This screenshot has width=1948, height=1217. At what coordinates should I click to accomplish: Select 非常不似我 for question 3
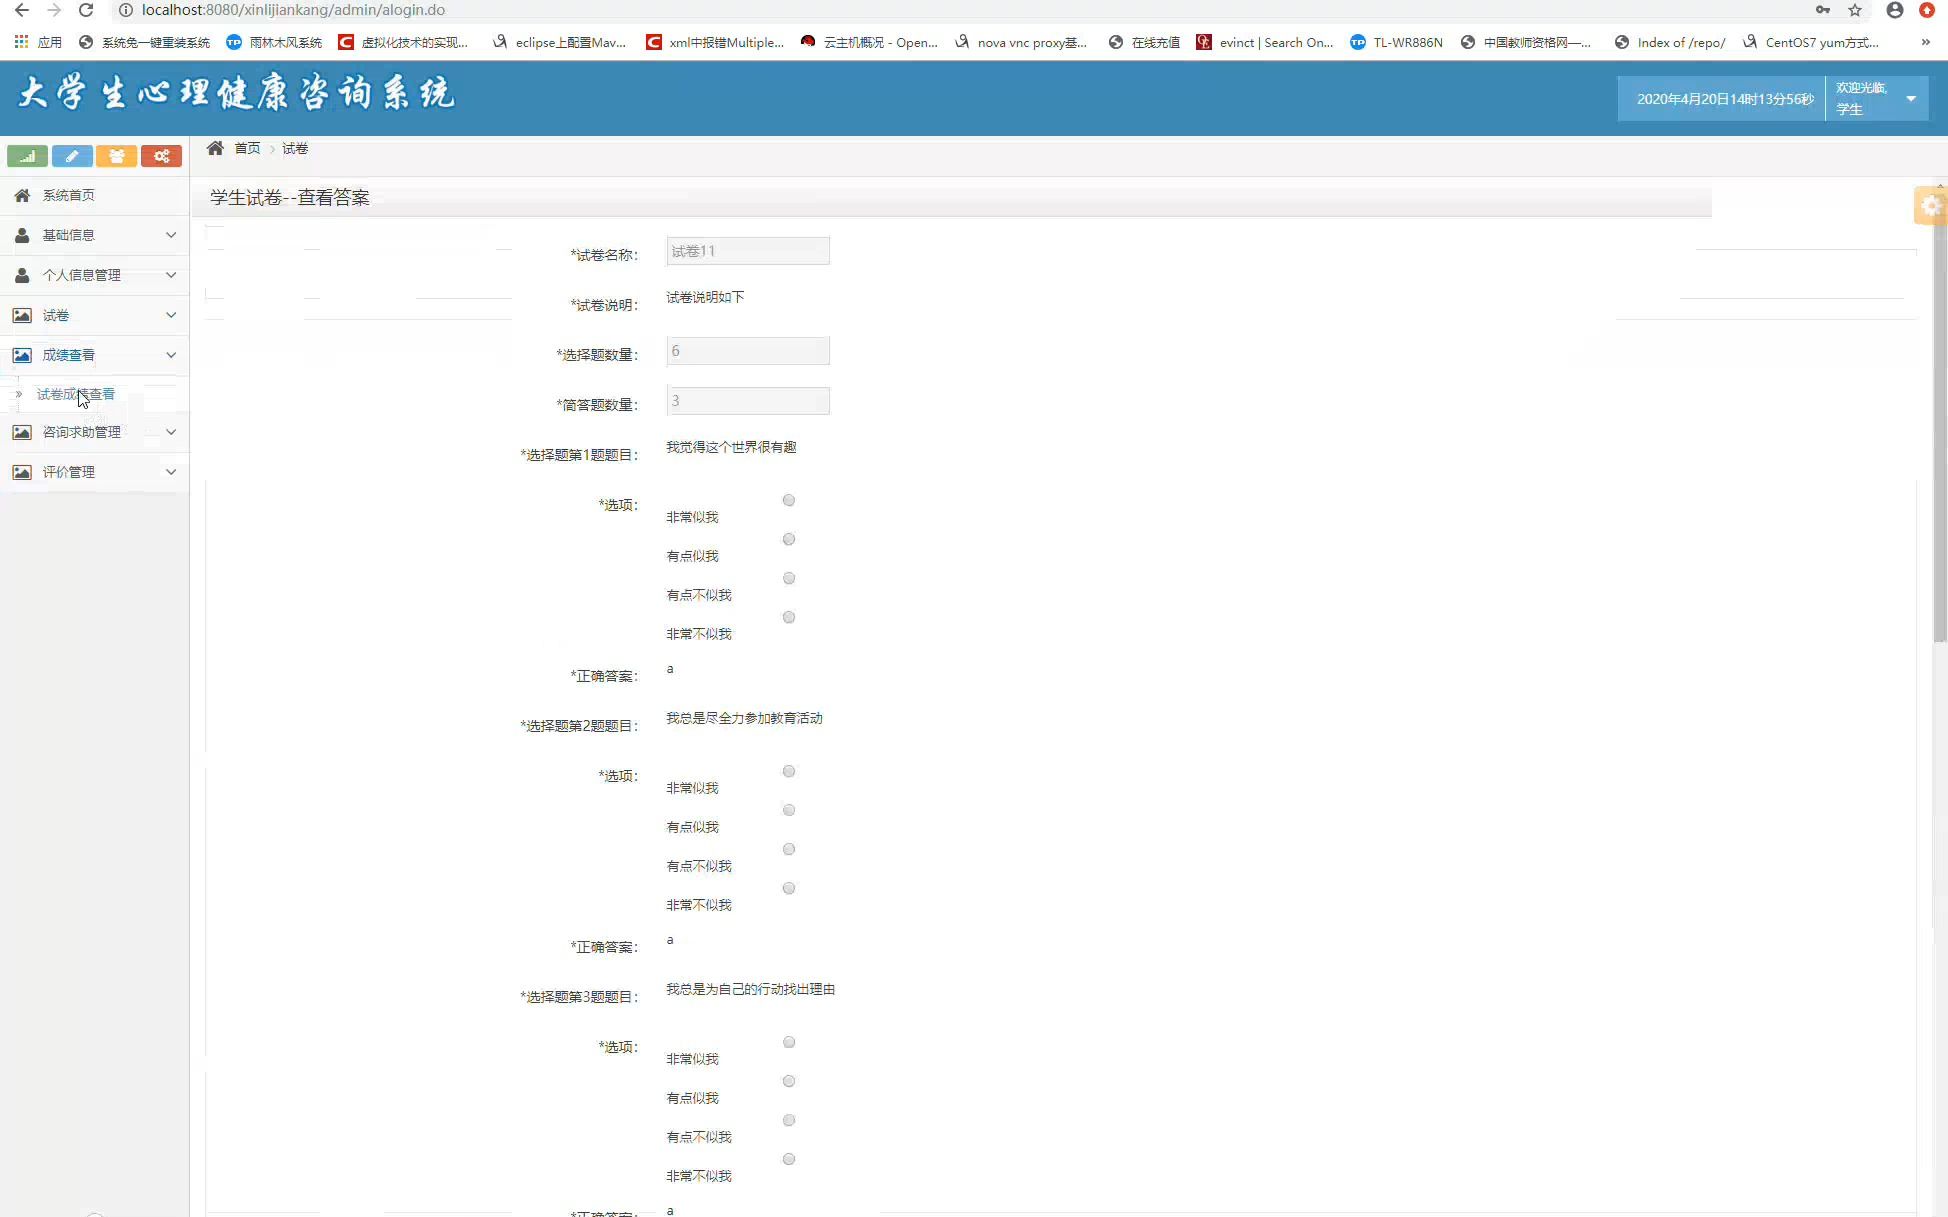pos(789,1159)
